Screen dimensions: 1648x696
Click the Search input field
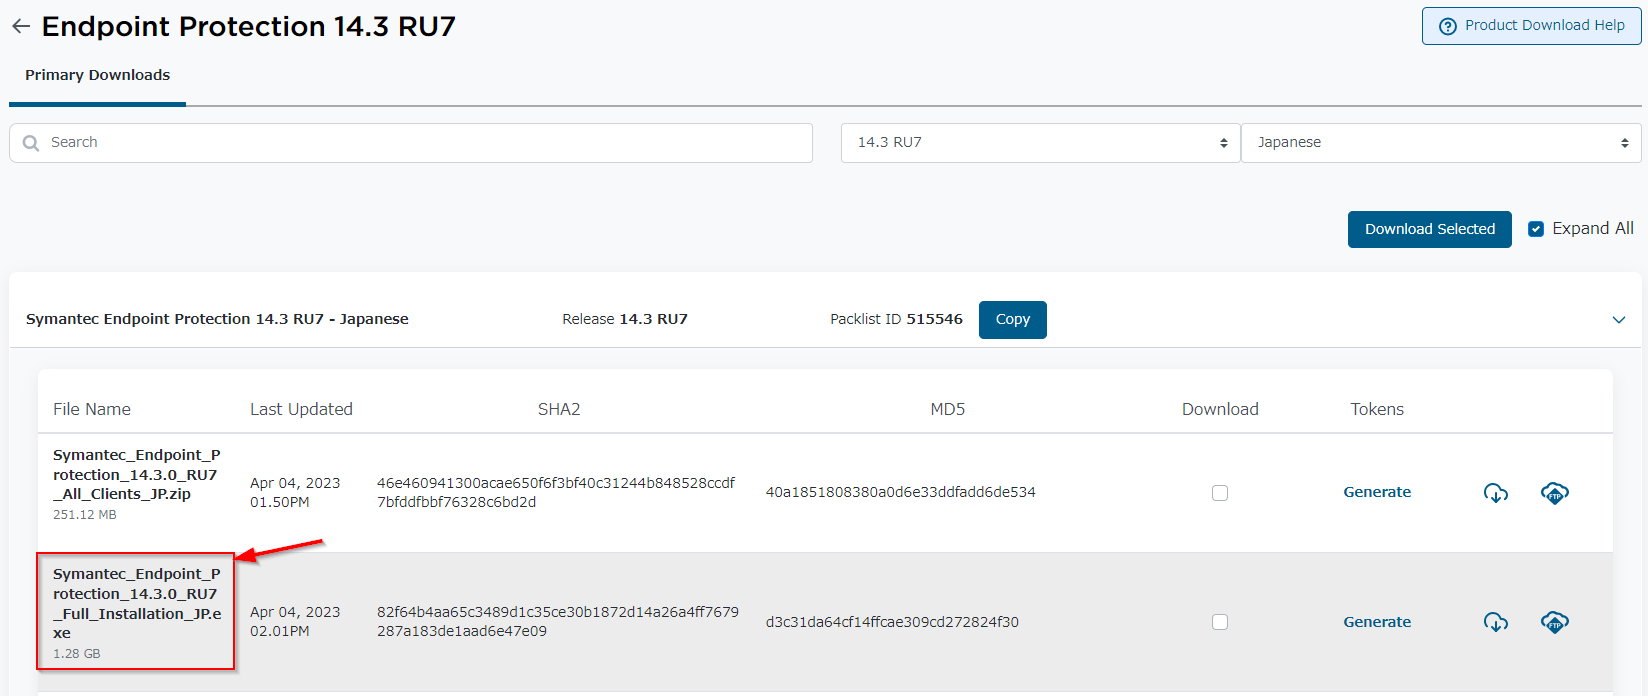(x=411, y=143)
